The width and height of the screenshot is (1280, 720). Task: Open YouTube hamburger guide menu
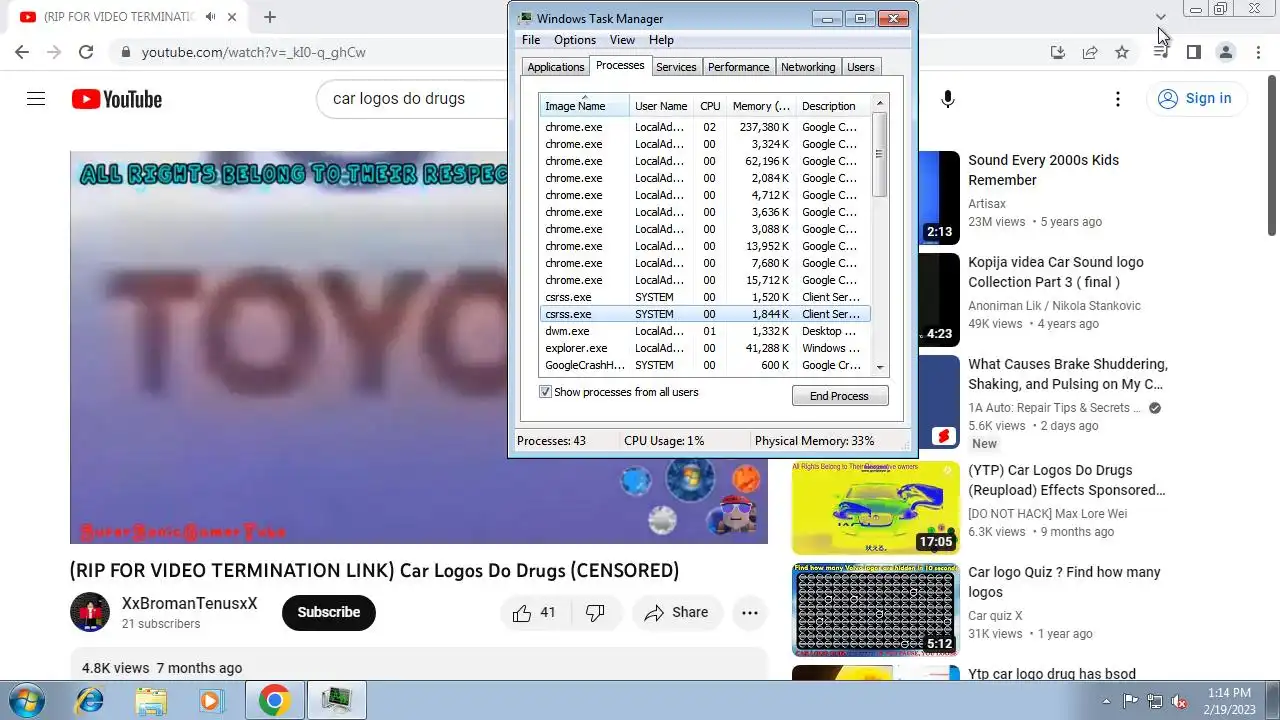click(36, 99)
